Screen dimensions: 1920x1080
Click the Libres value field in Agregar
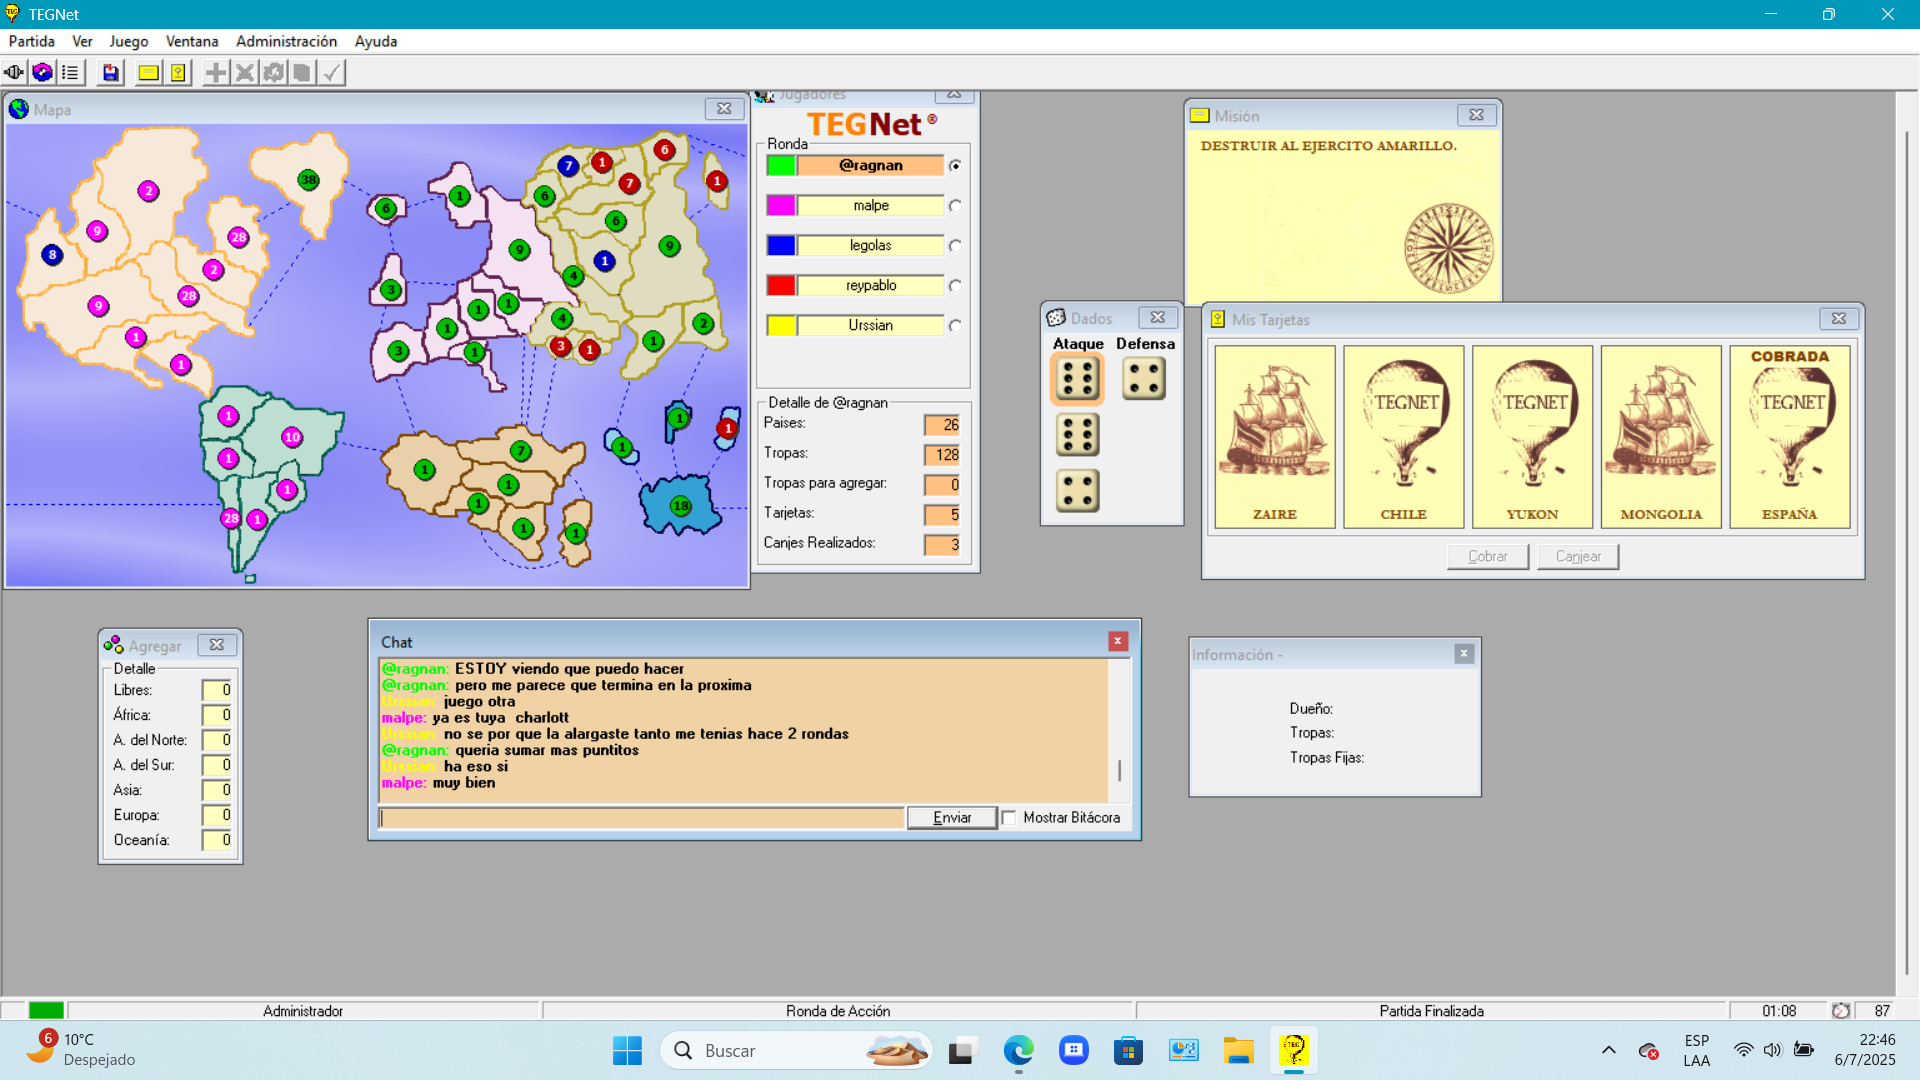click(x=217, y=690)
